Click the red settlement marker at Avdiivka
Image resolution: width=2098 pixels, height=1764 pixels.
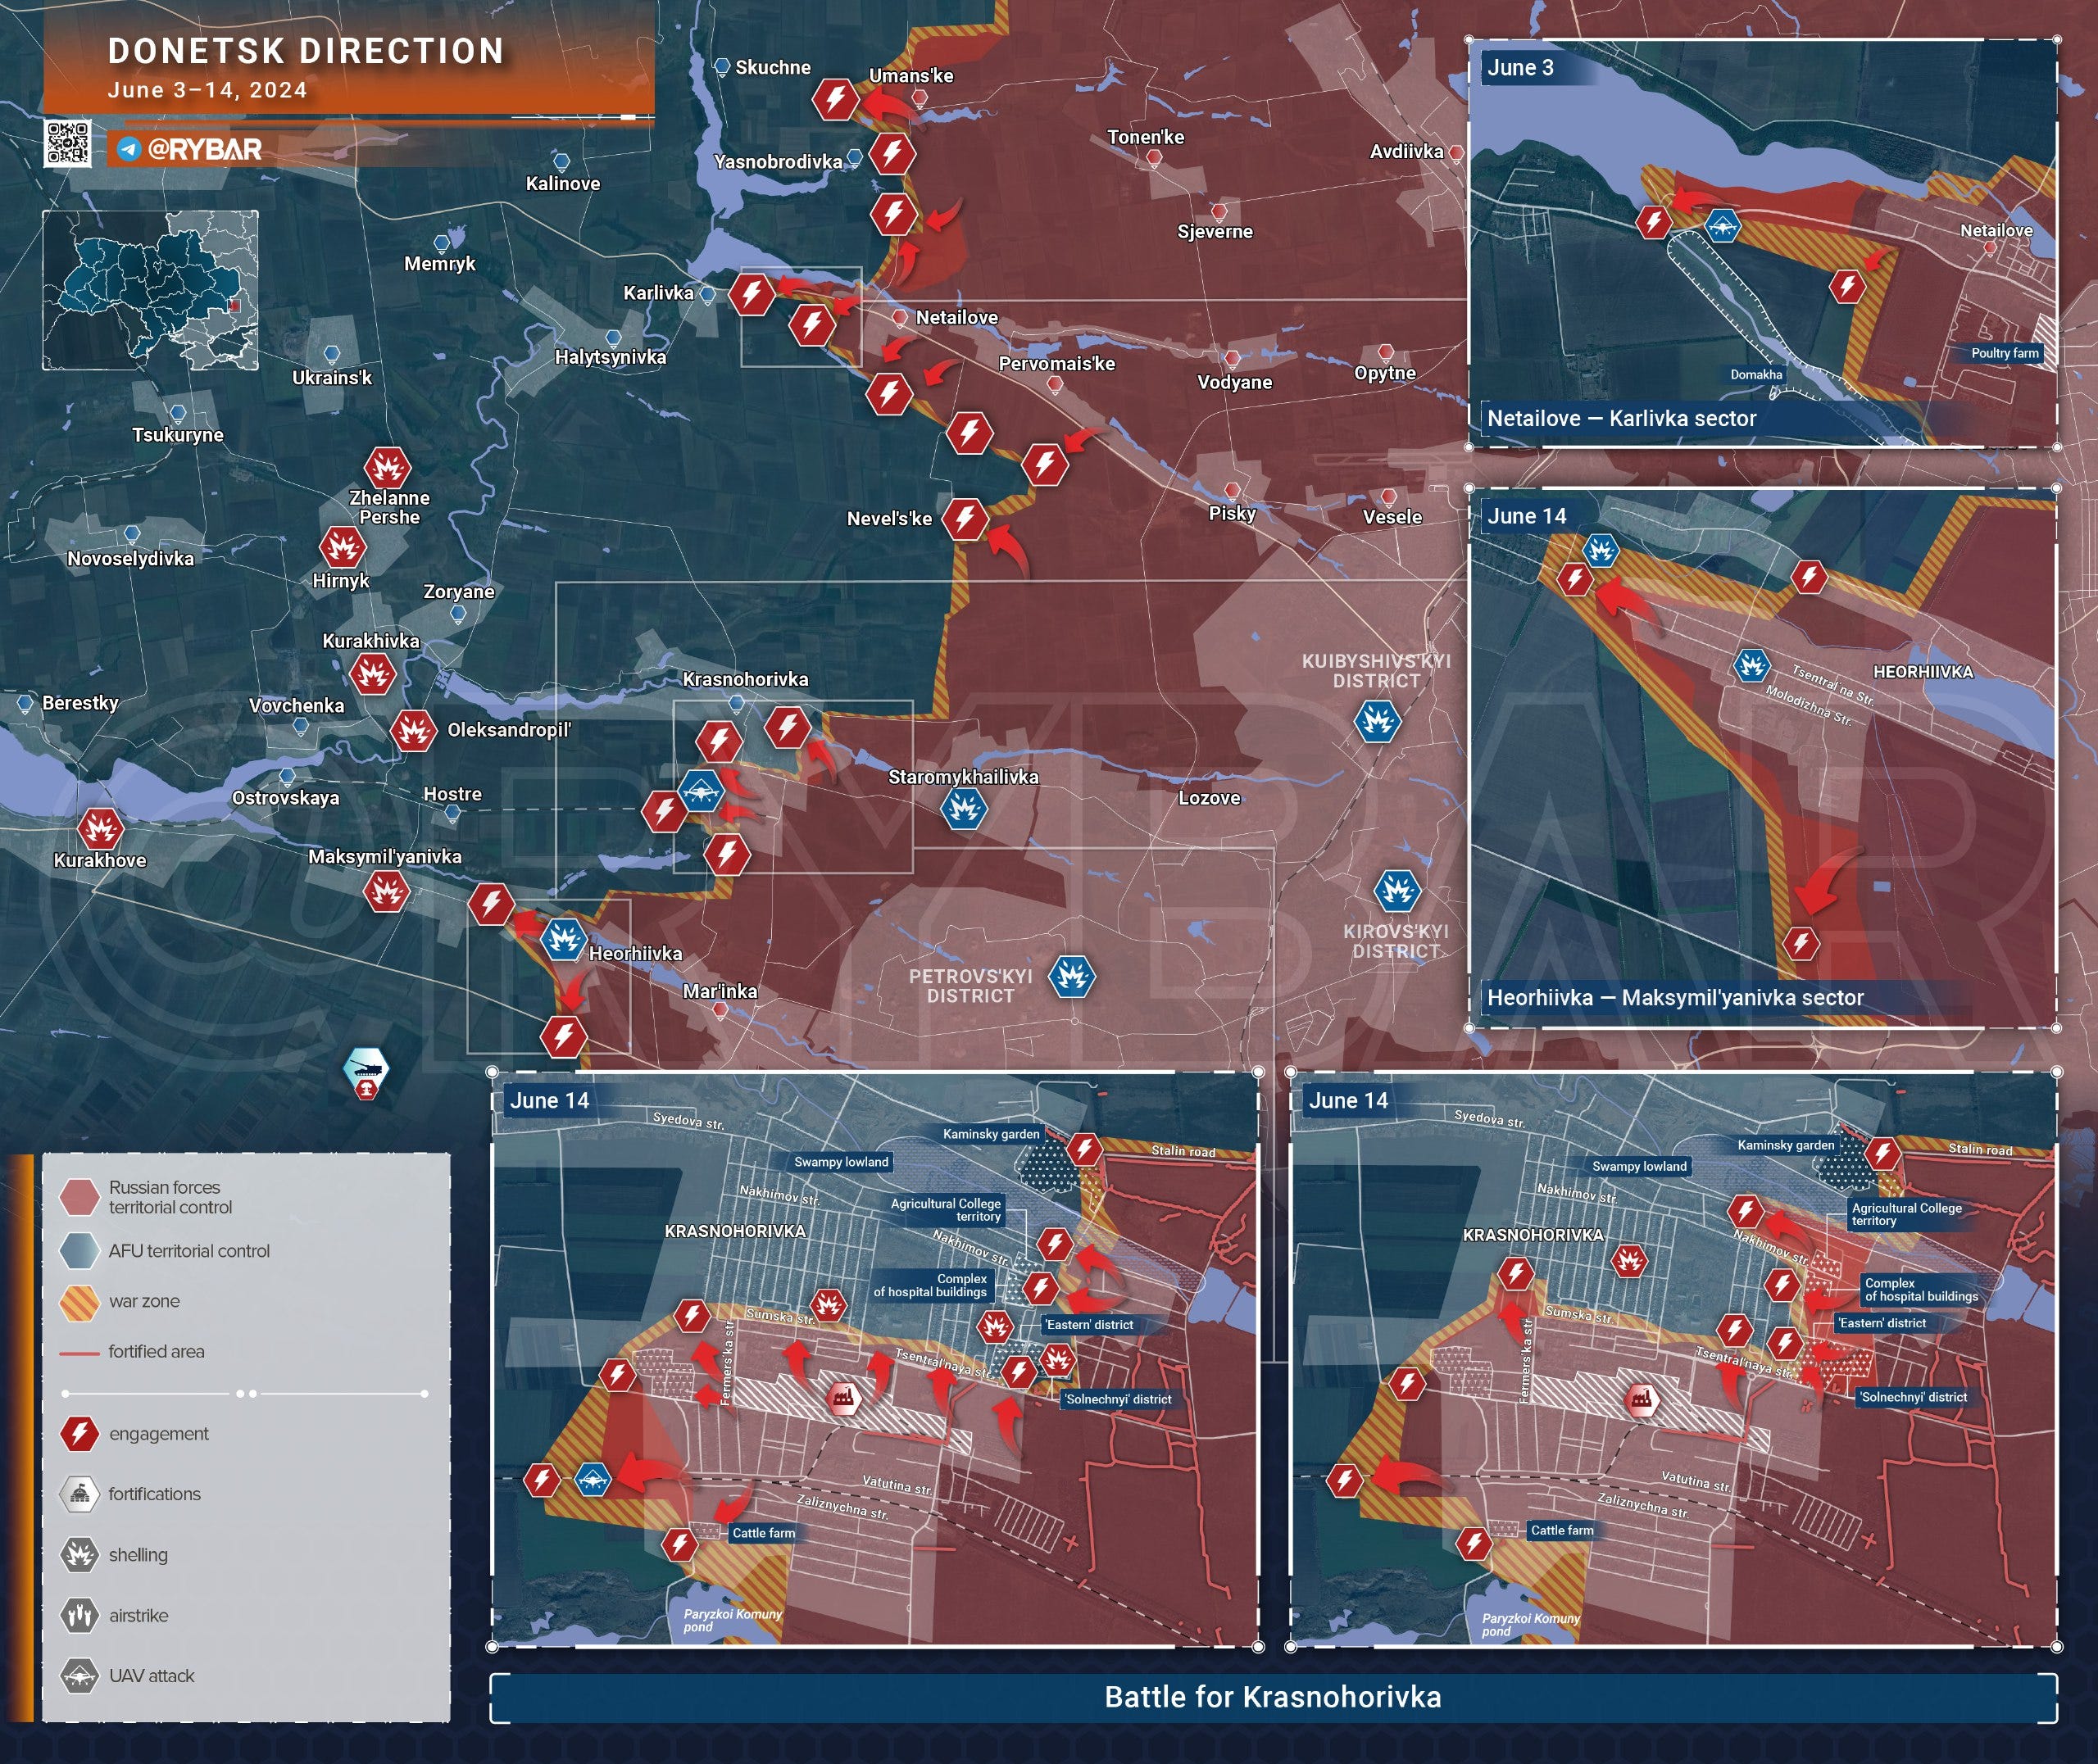pos(1456,153)
